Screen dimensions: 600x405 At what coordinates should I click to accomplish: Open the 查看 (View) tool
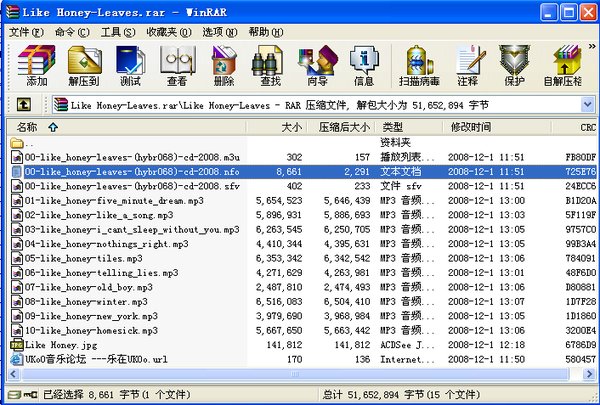coord(177,65)
